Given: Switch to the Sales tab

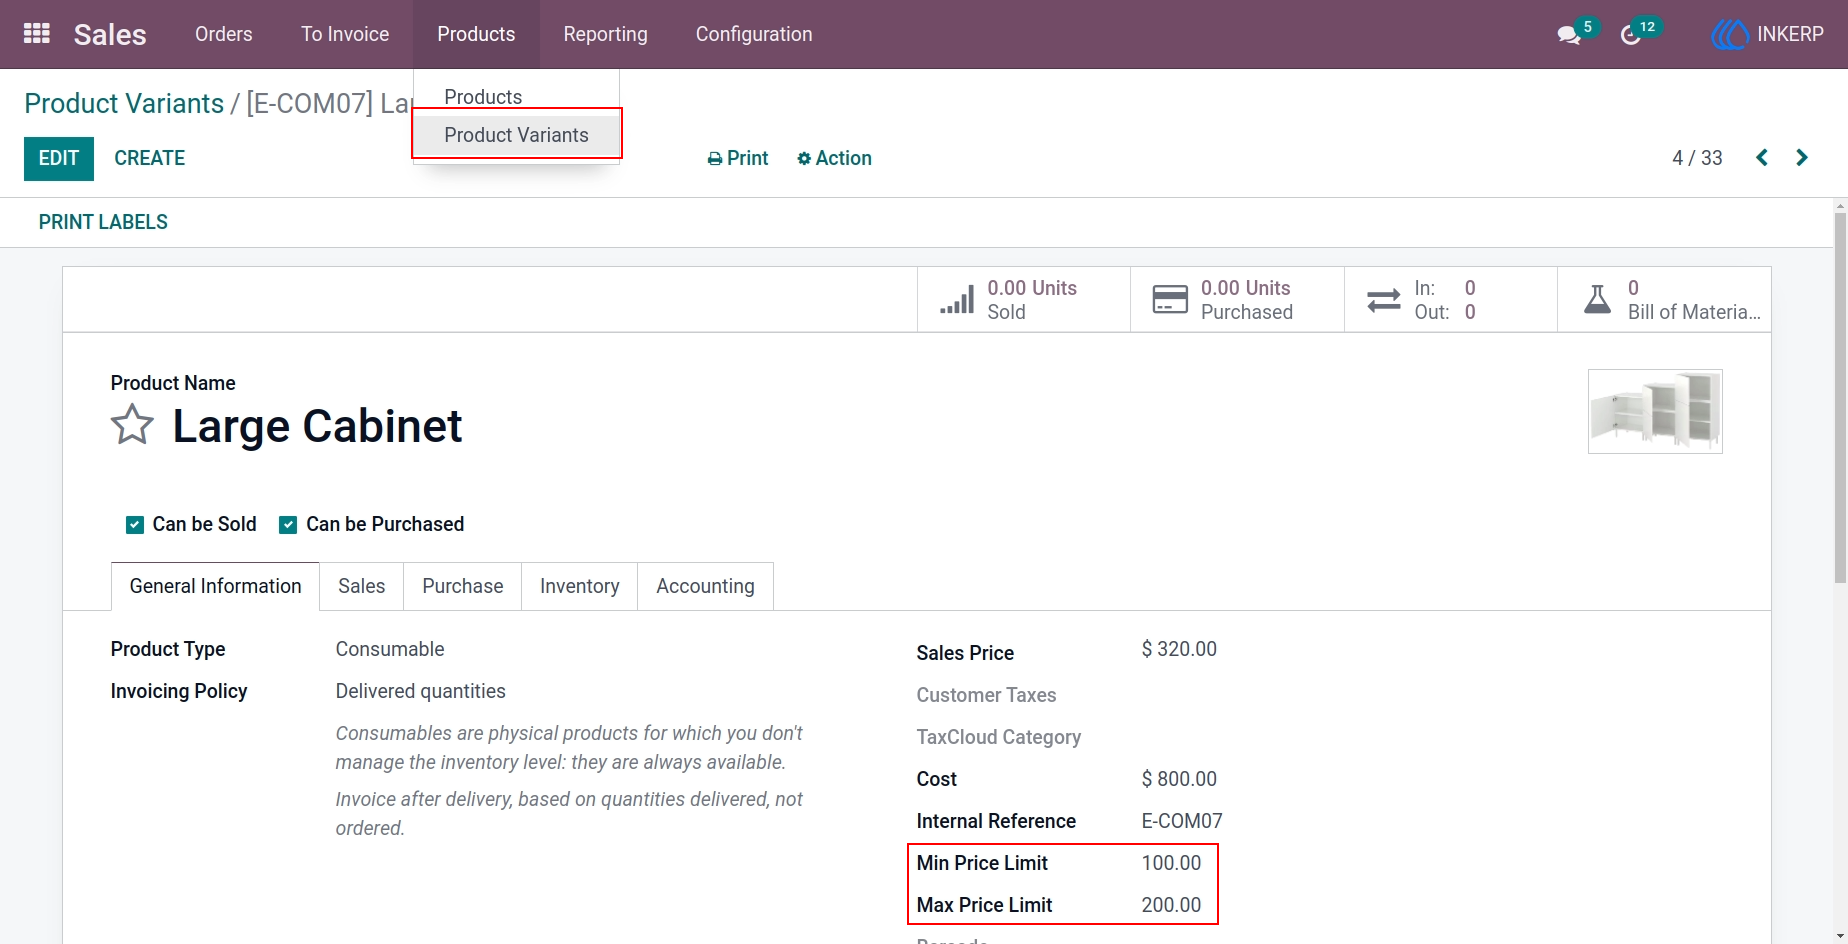Looking at the screenshot, I should 361,586.
